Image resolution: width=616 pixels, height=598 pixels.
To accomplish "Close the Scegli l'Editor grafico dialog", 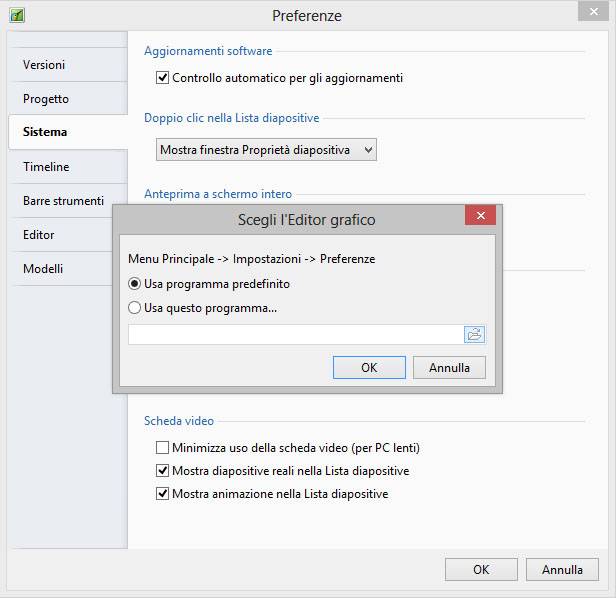I will [x=480, y=217].
